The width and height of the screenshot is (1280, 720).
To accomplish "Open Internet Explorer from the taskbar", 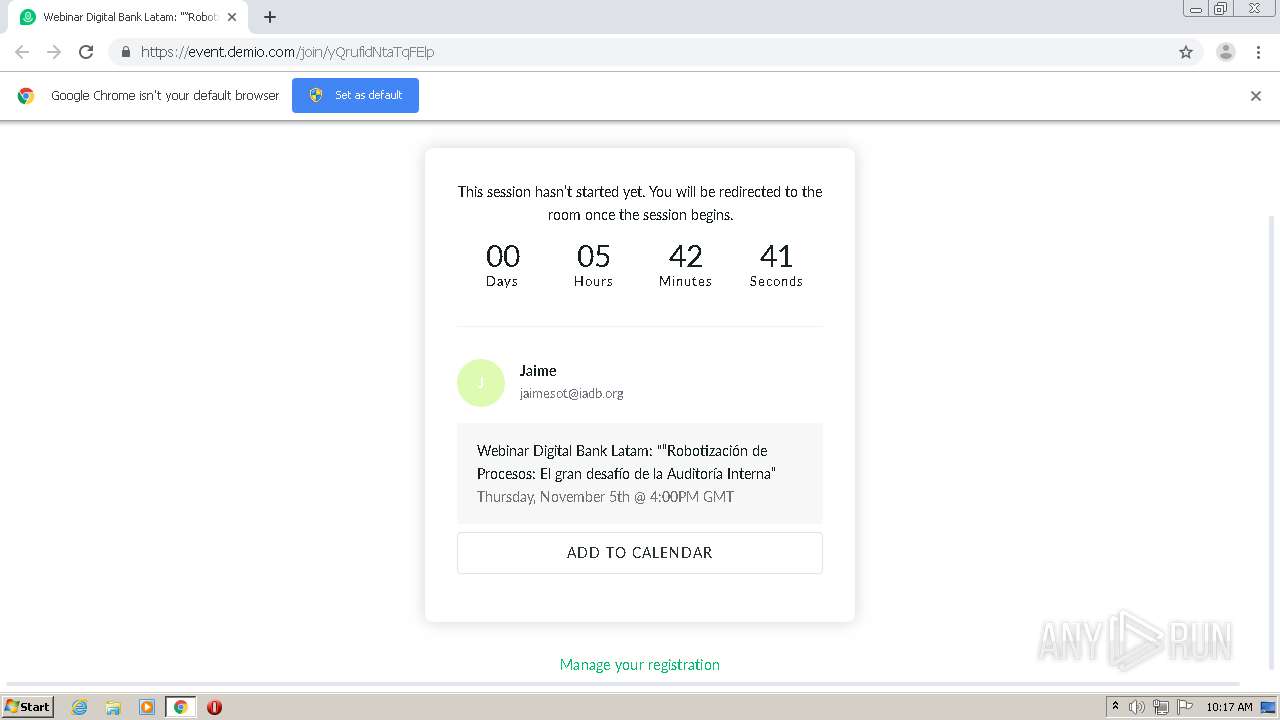I will (x=79, y=707).
